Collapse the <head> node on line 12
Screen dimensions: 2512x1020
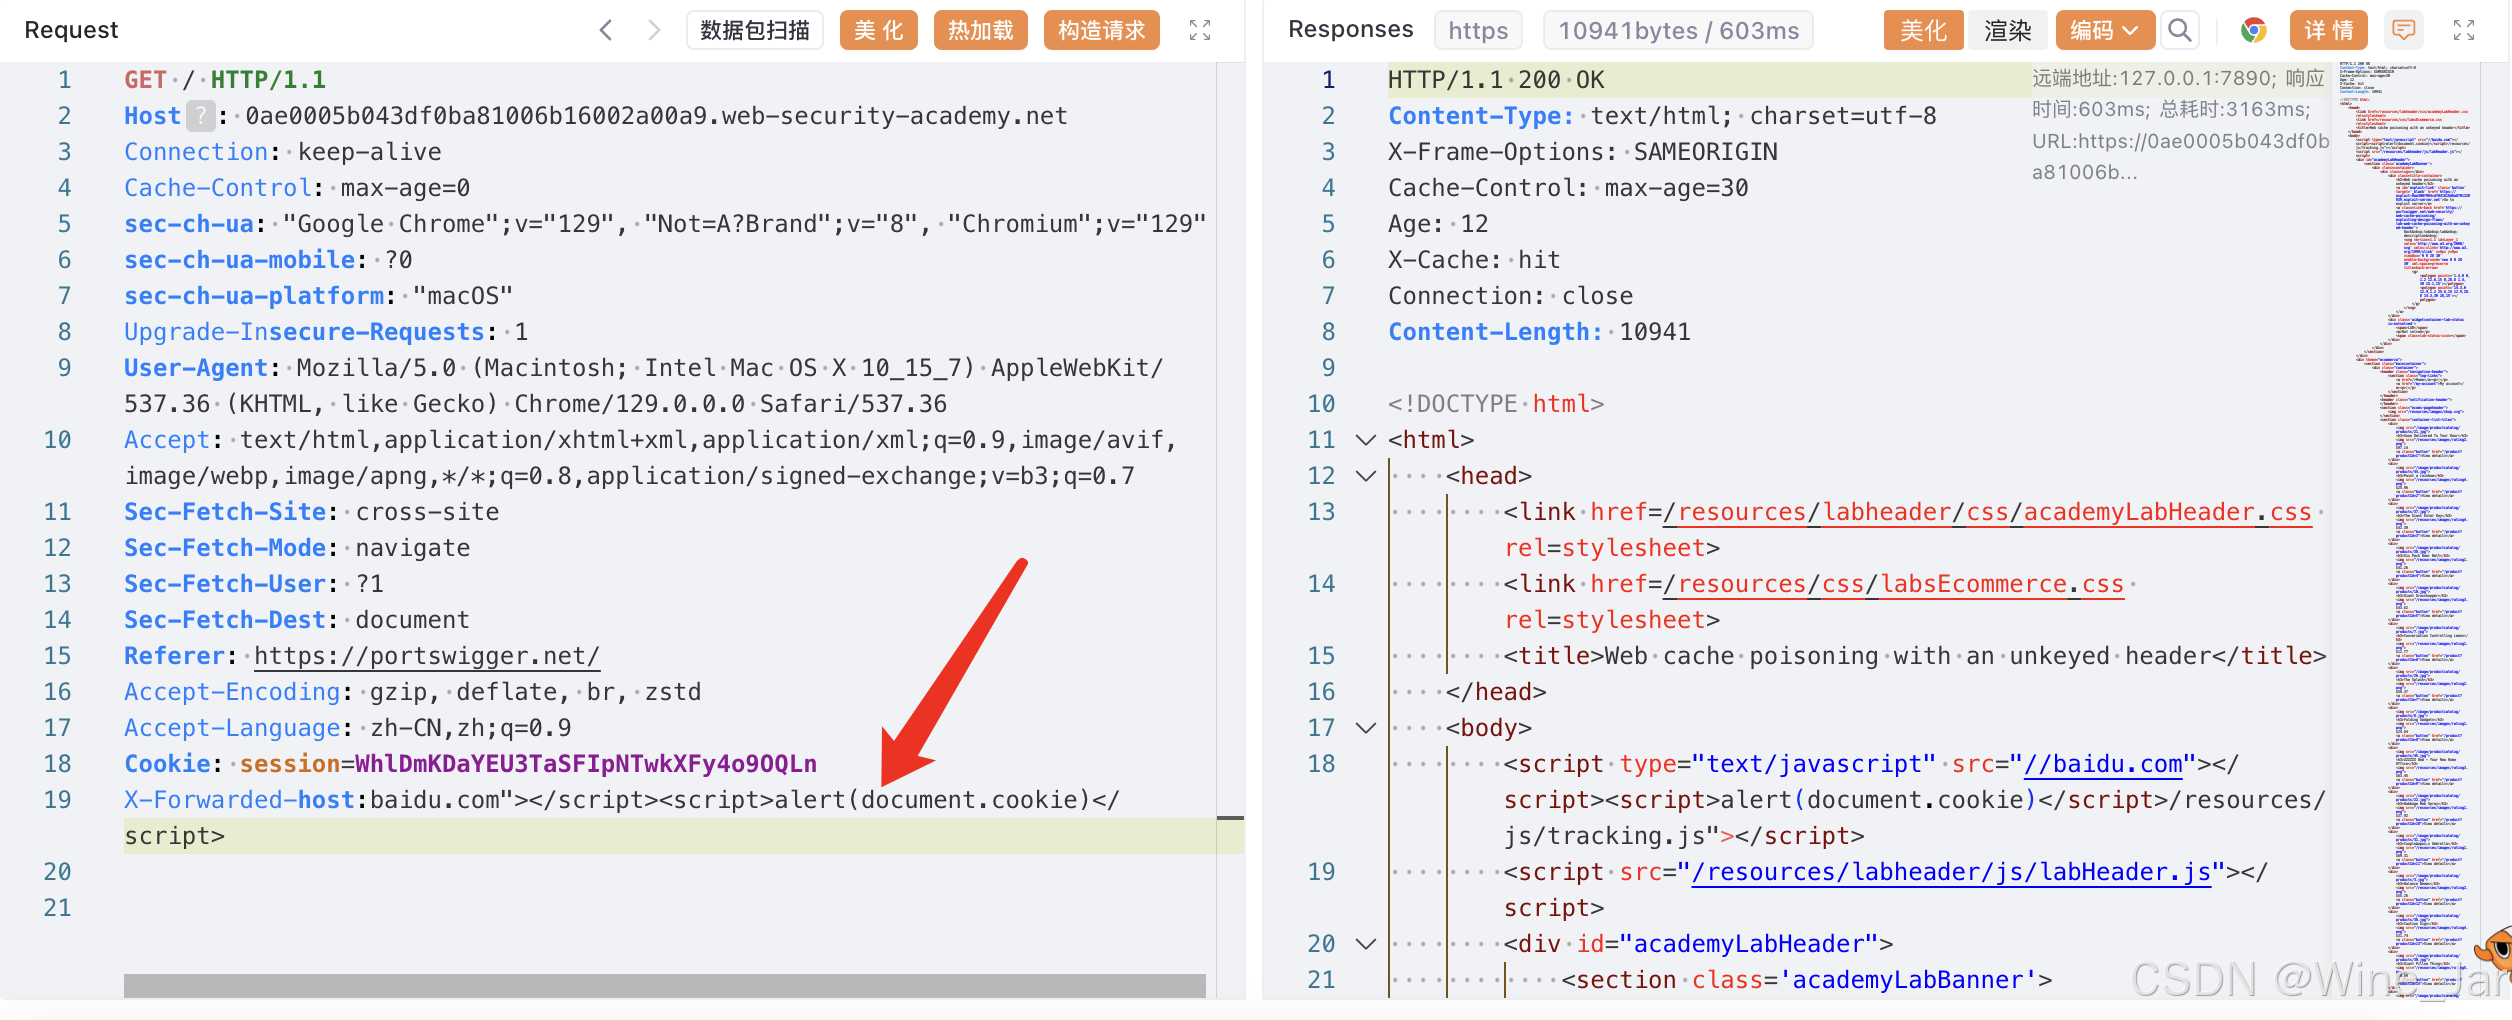click(x=1366, y=476)
